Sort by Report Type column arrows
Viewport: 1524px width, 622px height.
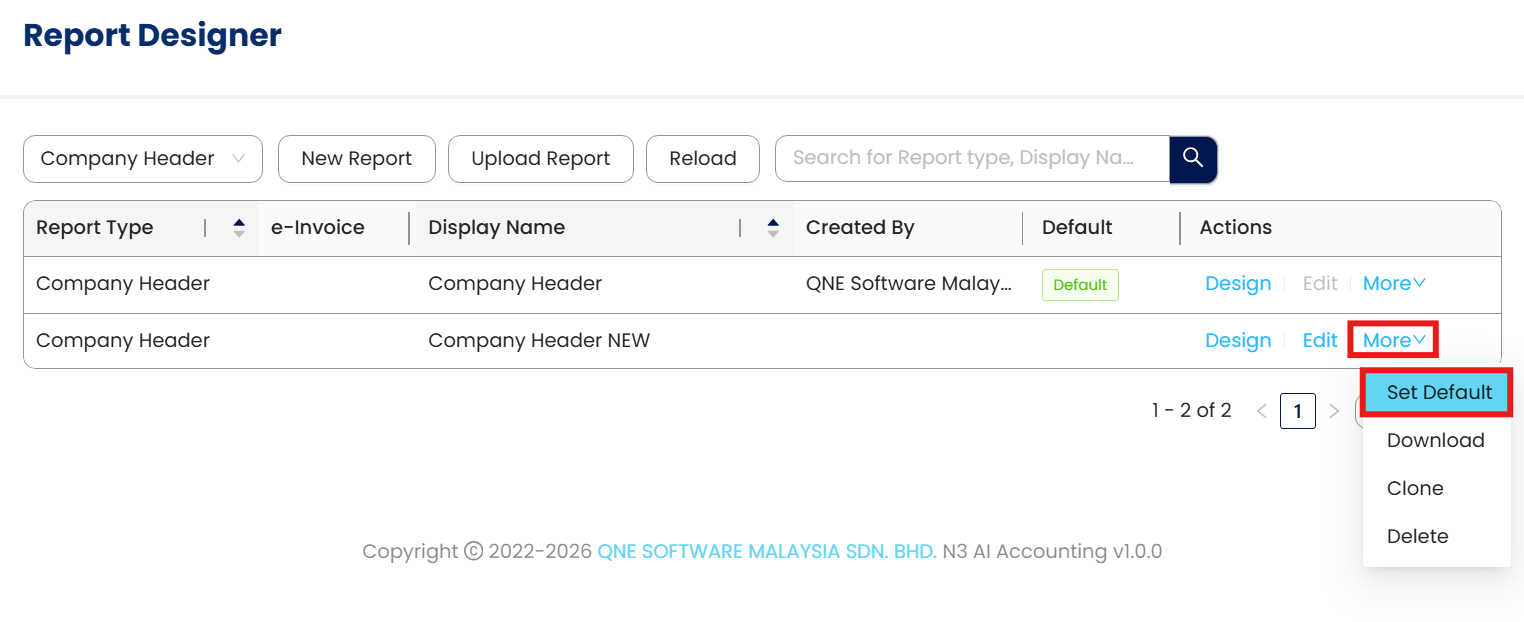239,228
